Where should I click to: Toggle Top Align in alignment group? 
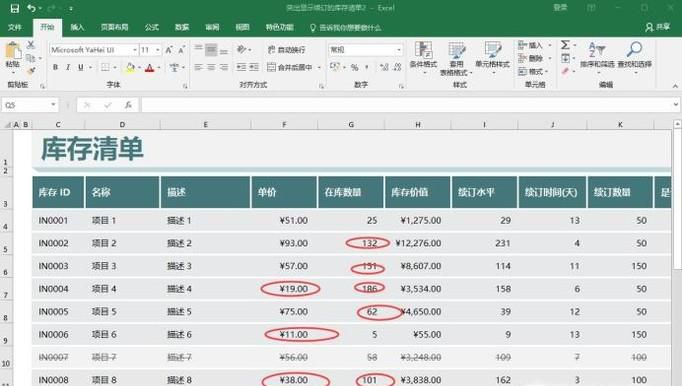coord(198,48)
